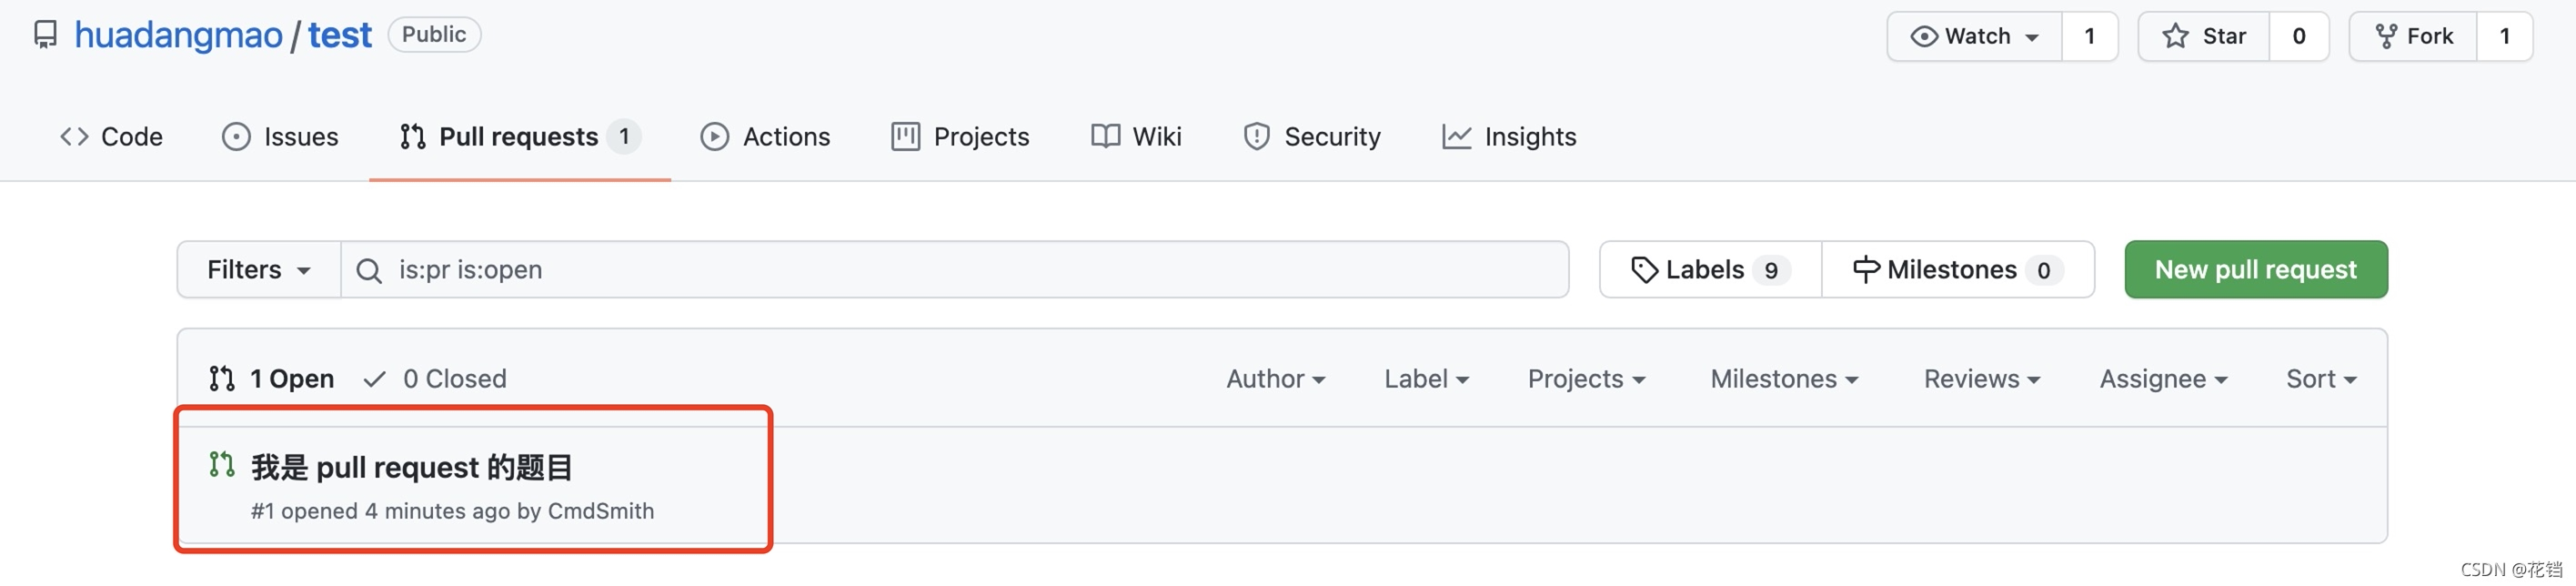Image resolution: width=2576 pixels, height=586 pixels.
Task: Expand the Assignee filter dropdown
Action: pos(2162,379)
